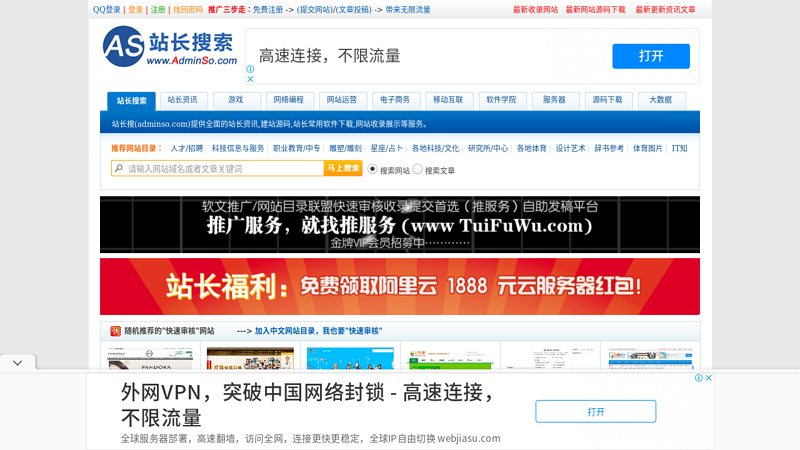This screenshot has width=800, height=450.
Task: Open the 服务器 tab
Action: [554, 100]
